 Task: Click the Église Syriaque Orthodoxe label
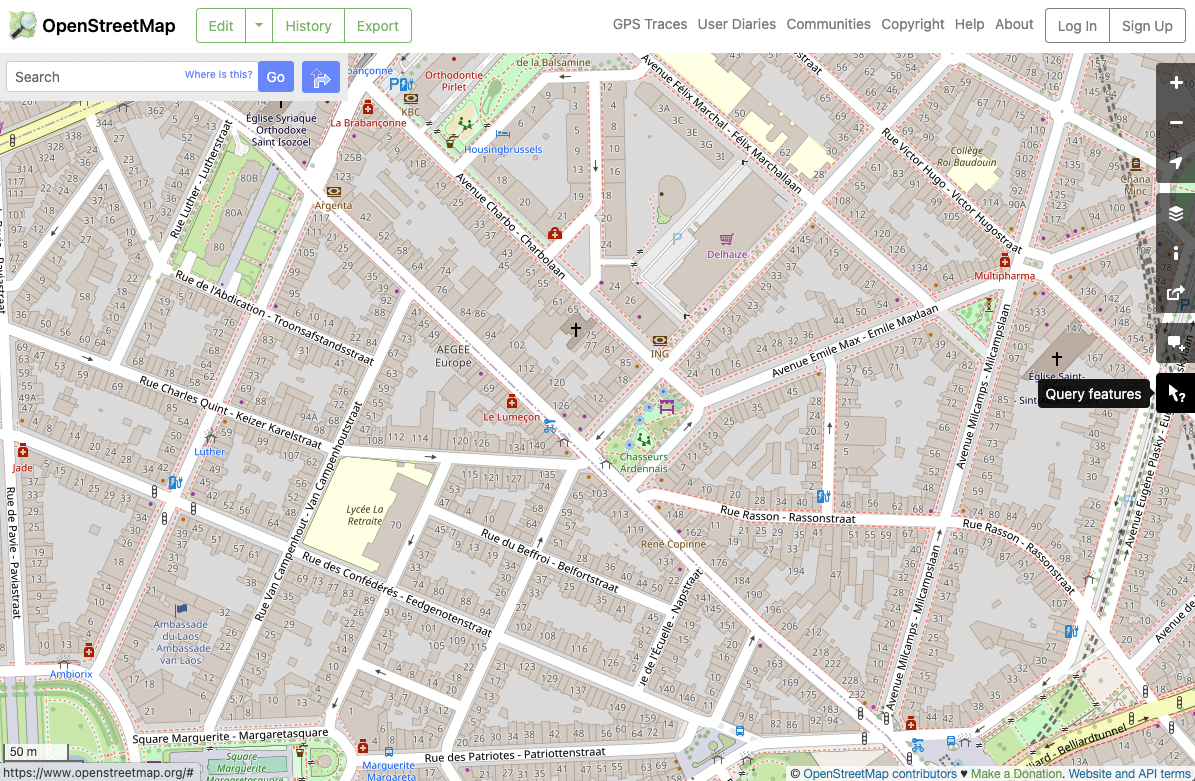[281, 130]
